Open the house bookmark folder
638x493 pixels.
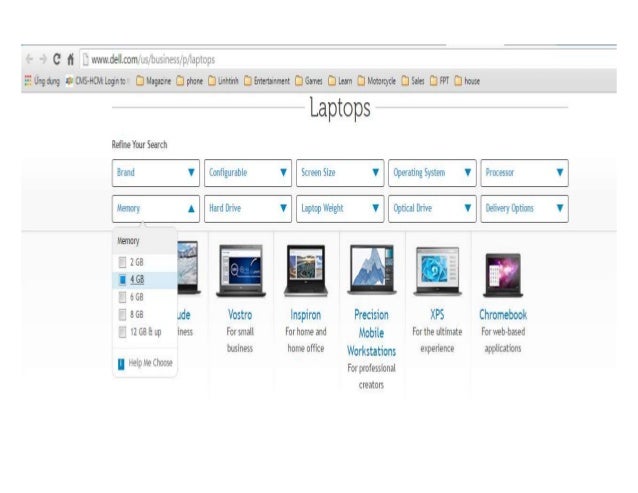pos(467,81)
